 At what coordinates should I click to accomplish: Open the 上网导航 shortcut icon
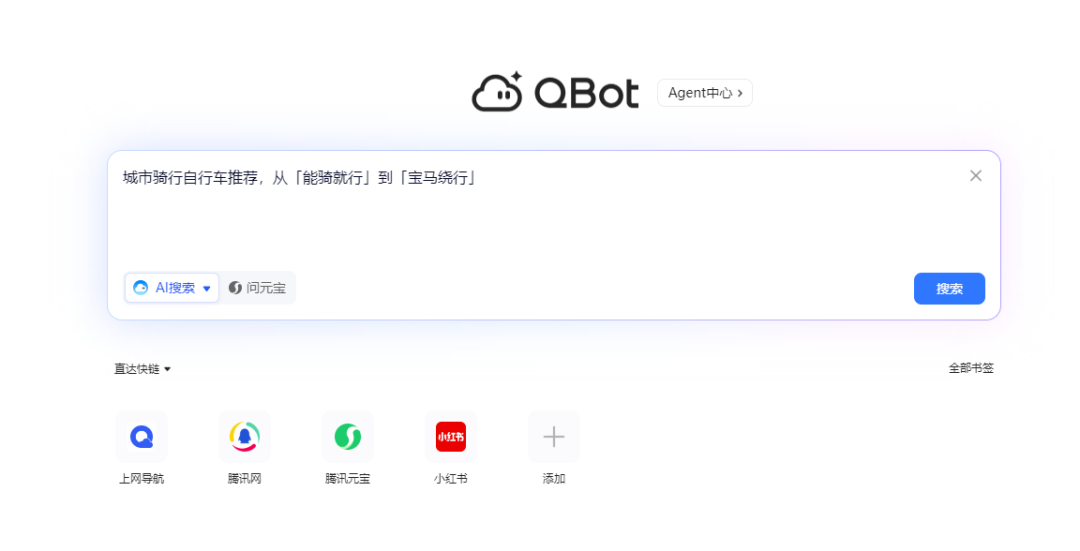tap(141, 437)
